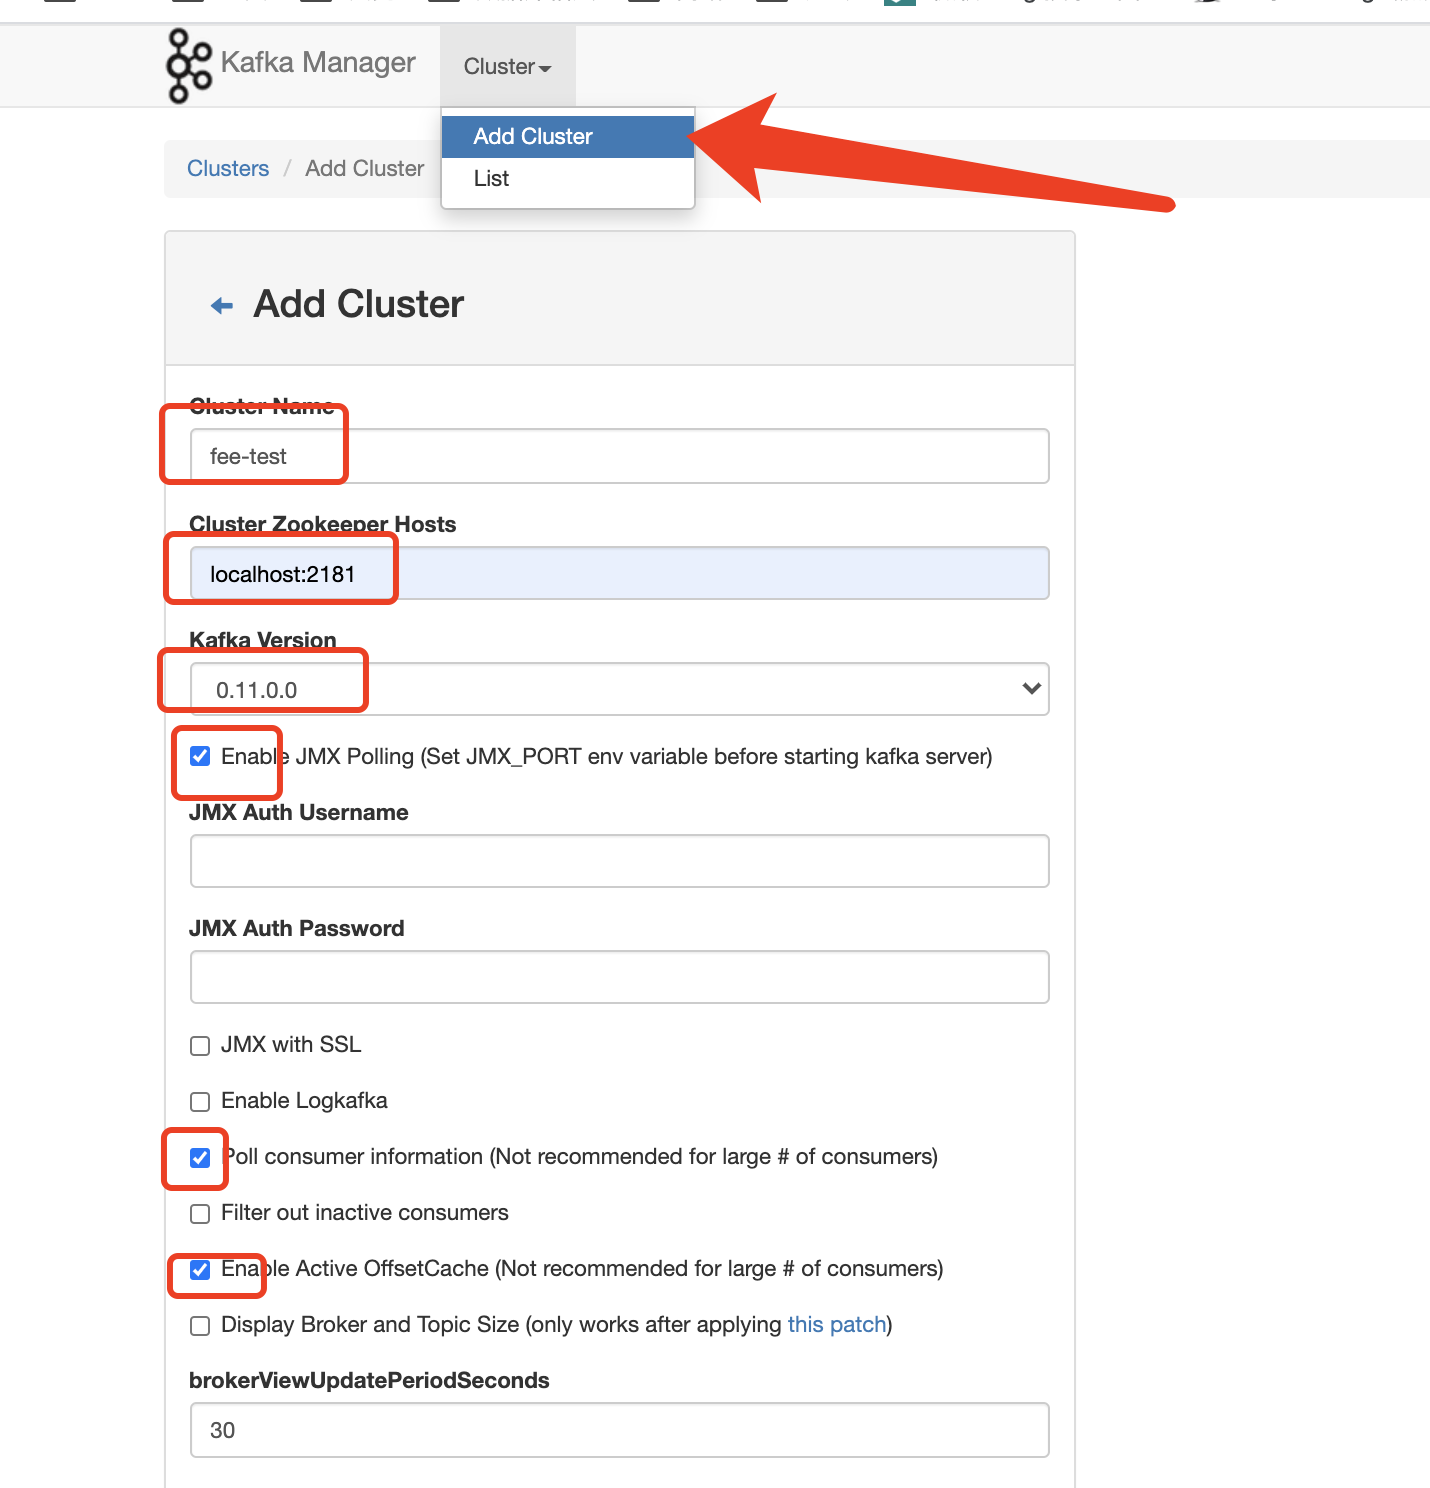Choose List from the Cluster menu

tap(568, 179)
